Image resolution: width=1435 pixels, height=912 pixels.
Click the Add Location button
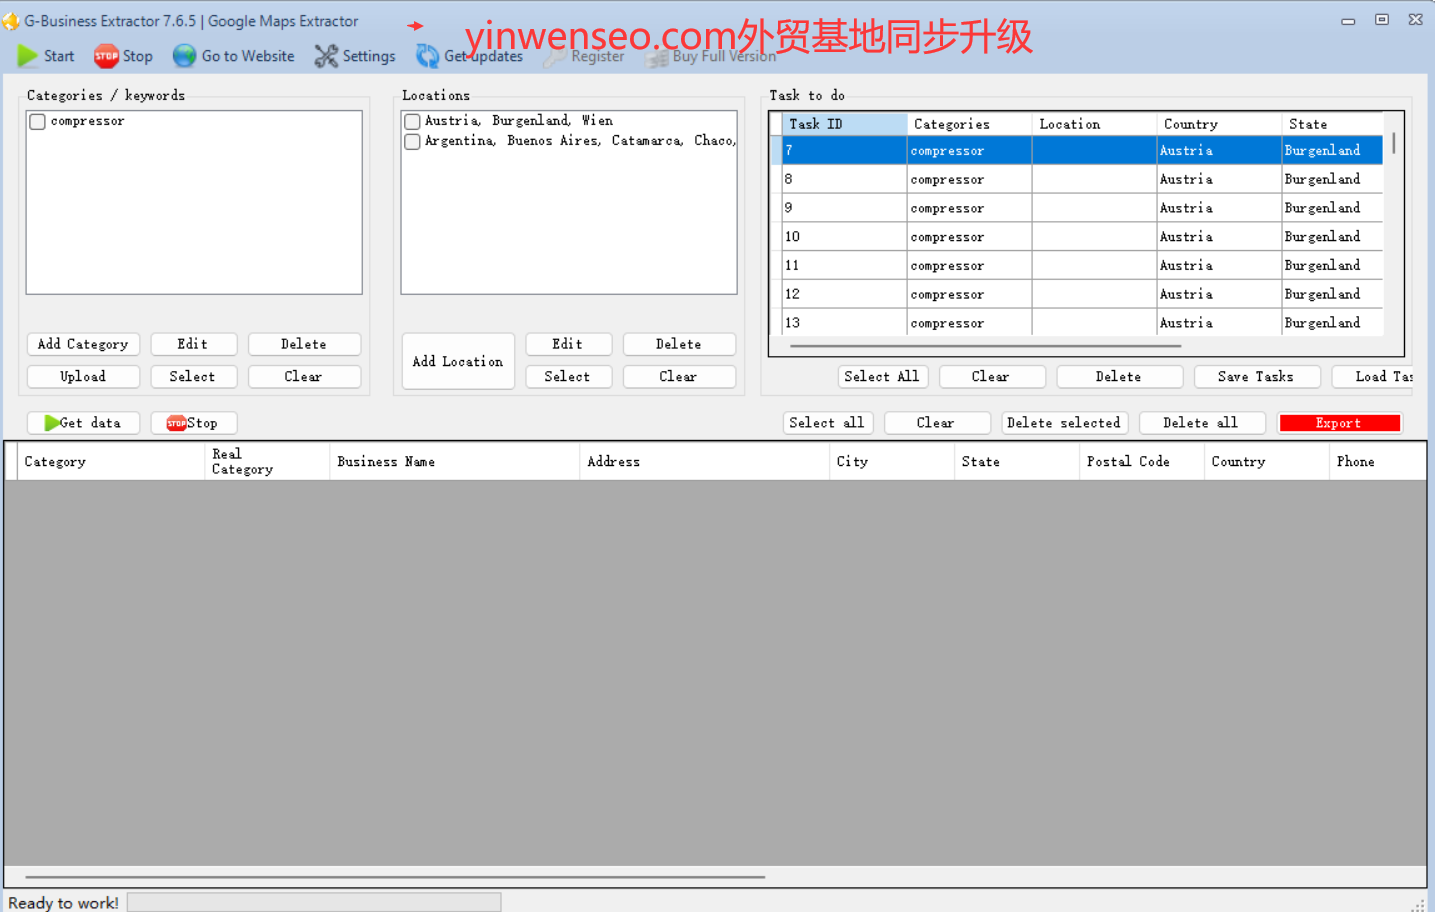click(457, 361)
